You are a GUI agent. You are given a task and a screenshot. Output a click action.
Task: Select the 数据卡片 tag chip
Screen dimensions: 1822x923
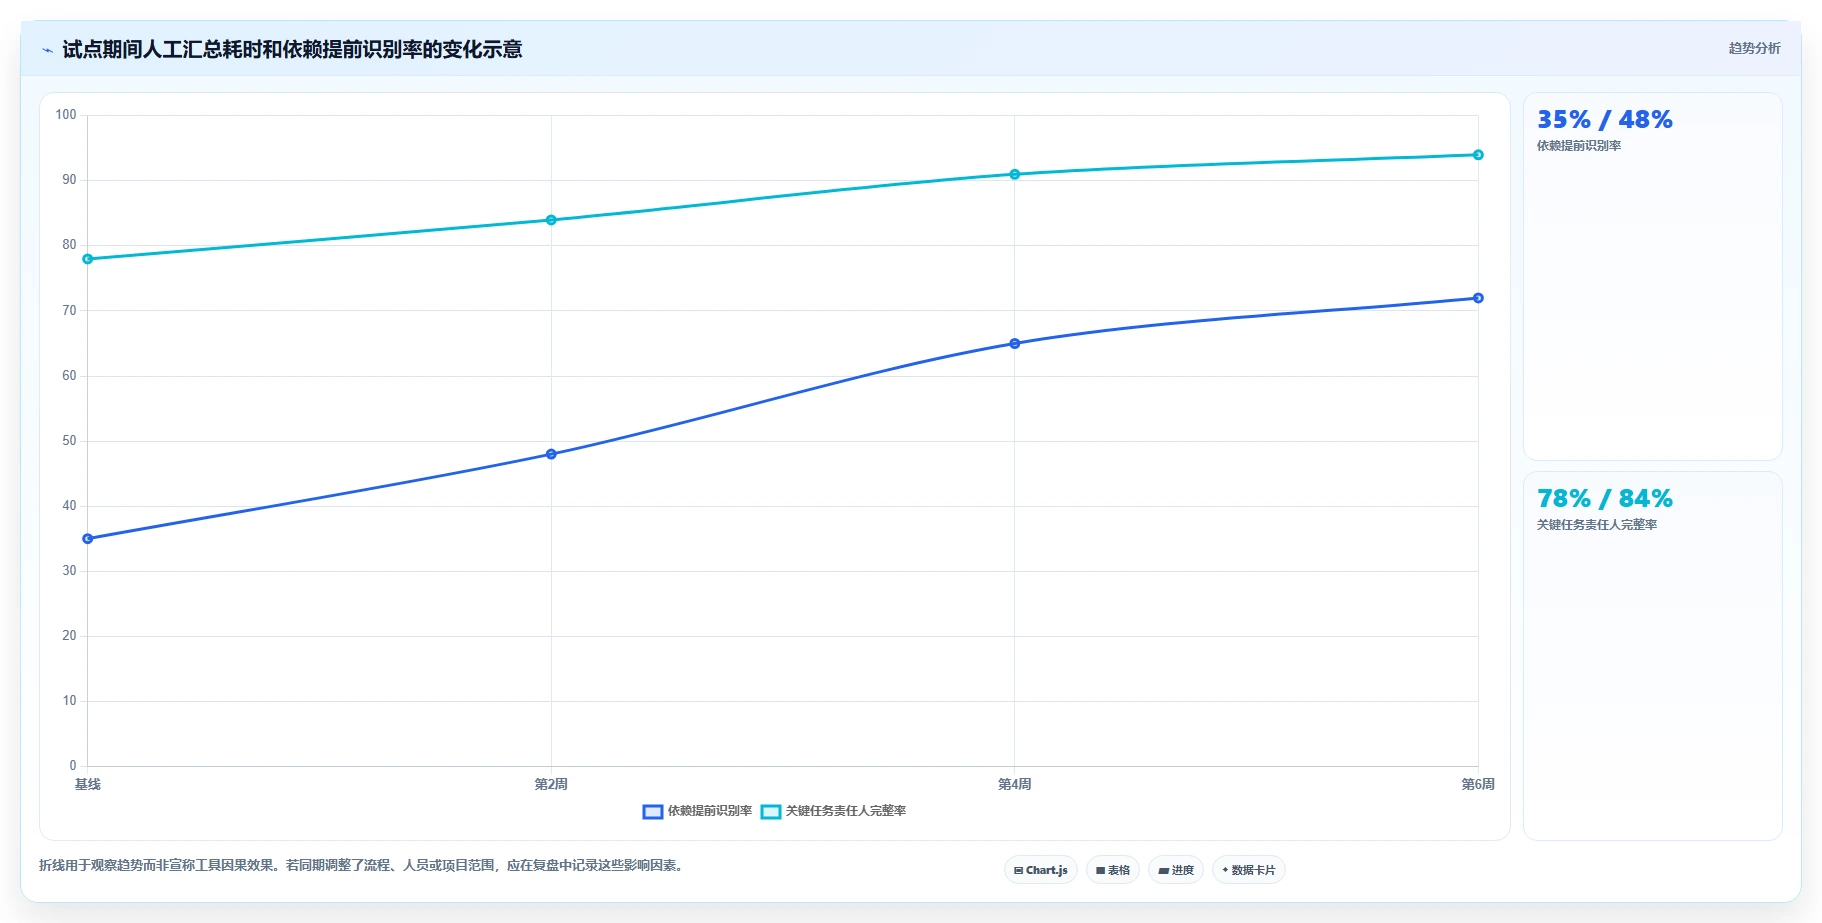pos(1248,870)
